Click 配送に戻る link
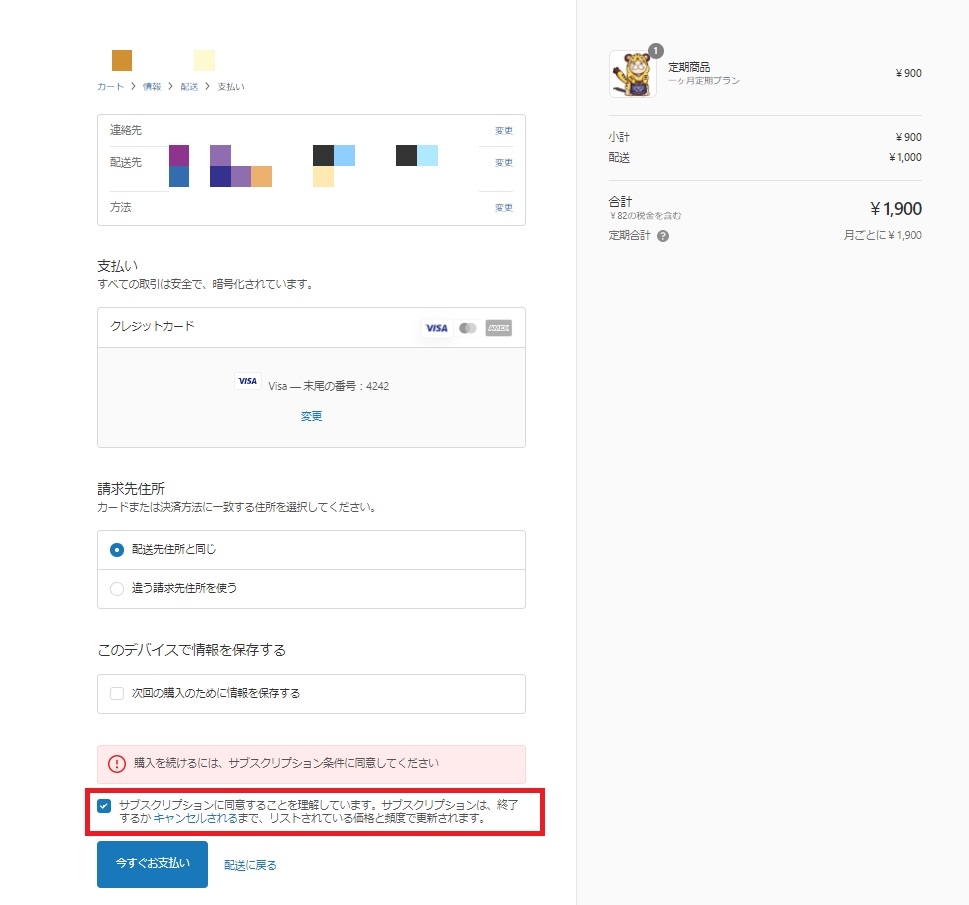 tap(250, 865)
